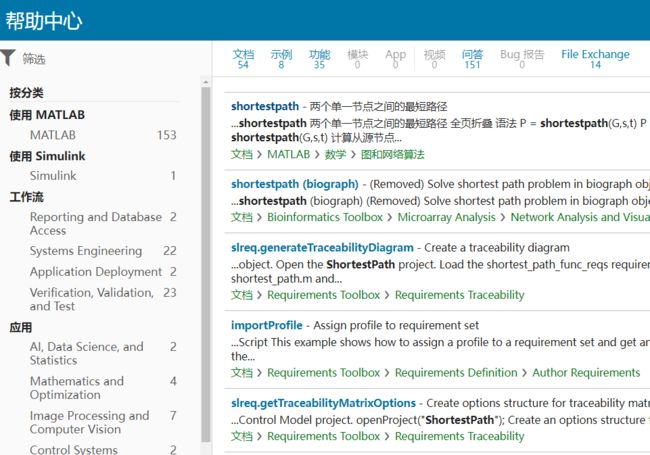Open the shortestpath (biograph) result link
This screenshot has width=650, height=455.
point(295,184)
